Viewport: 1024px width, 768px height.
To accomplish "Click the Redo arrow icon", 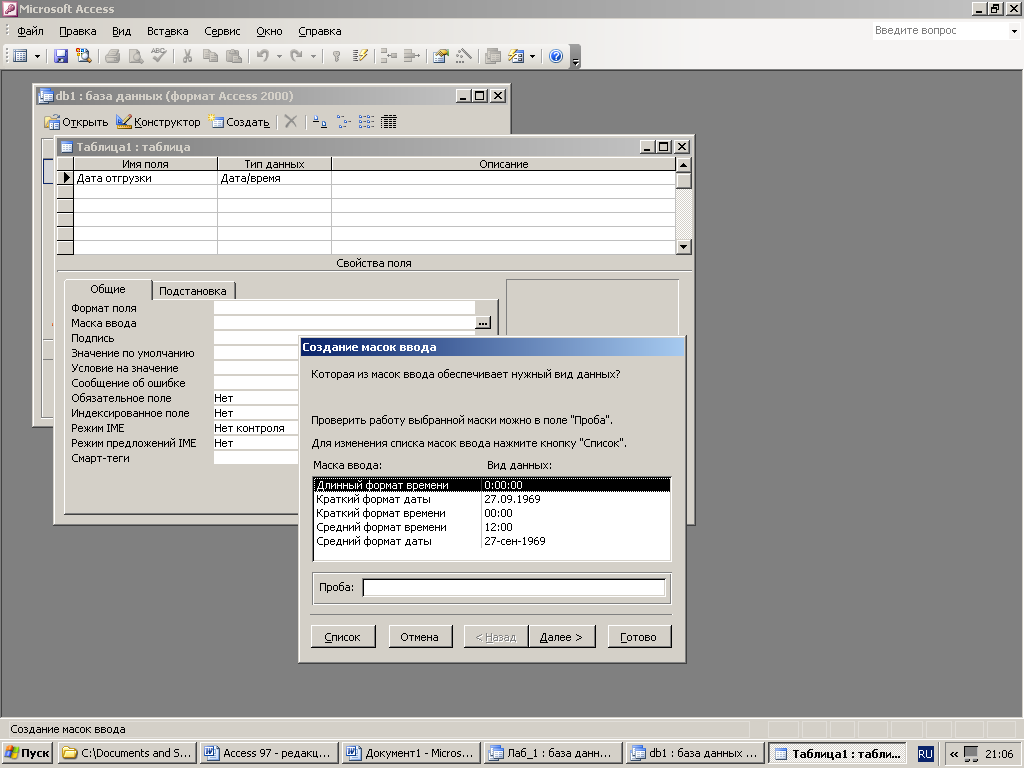I will coord(296,56).
